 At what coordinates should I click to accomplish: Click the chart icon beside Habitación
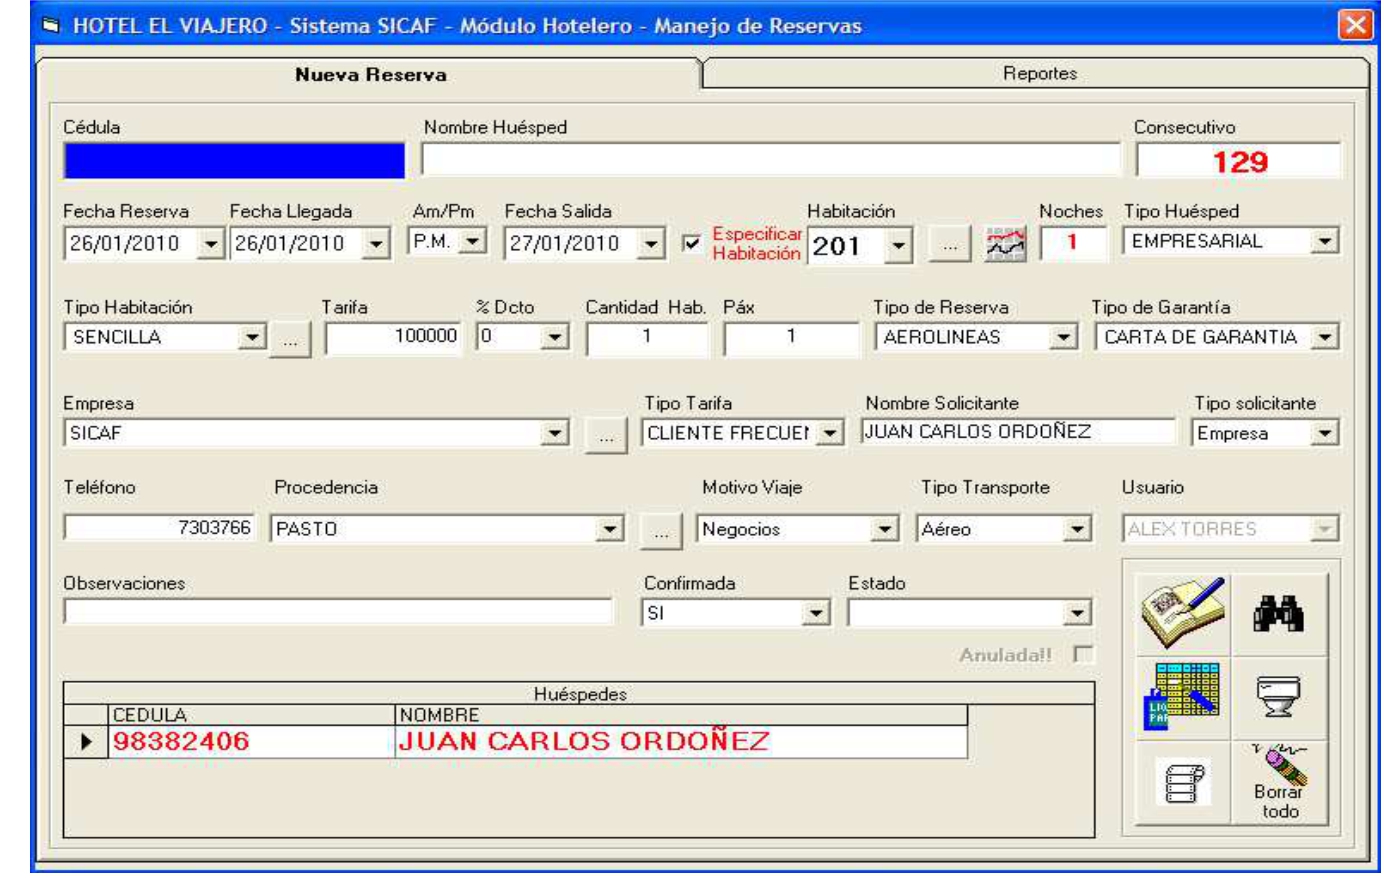click(1006, 244)
